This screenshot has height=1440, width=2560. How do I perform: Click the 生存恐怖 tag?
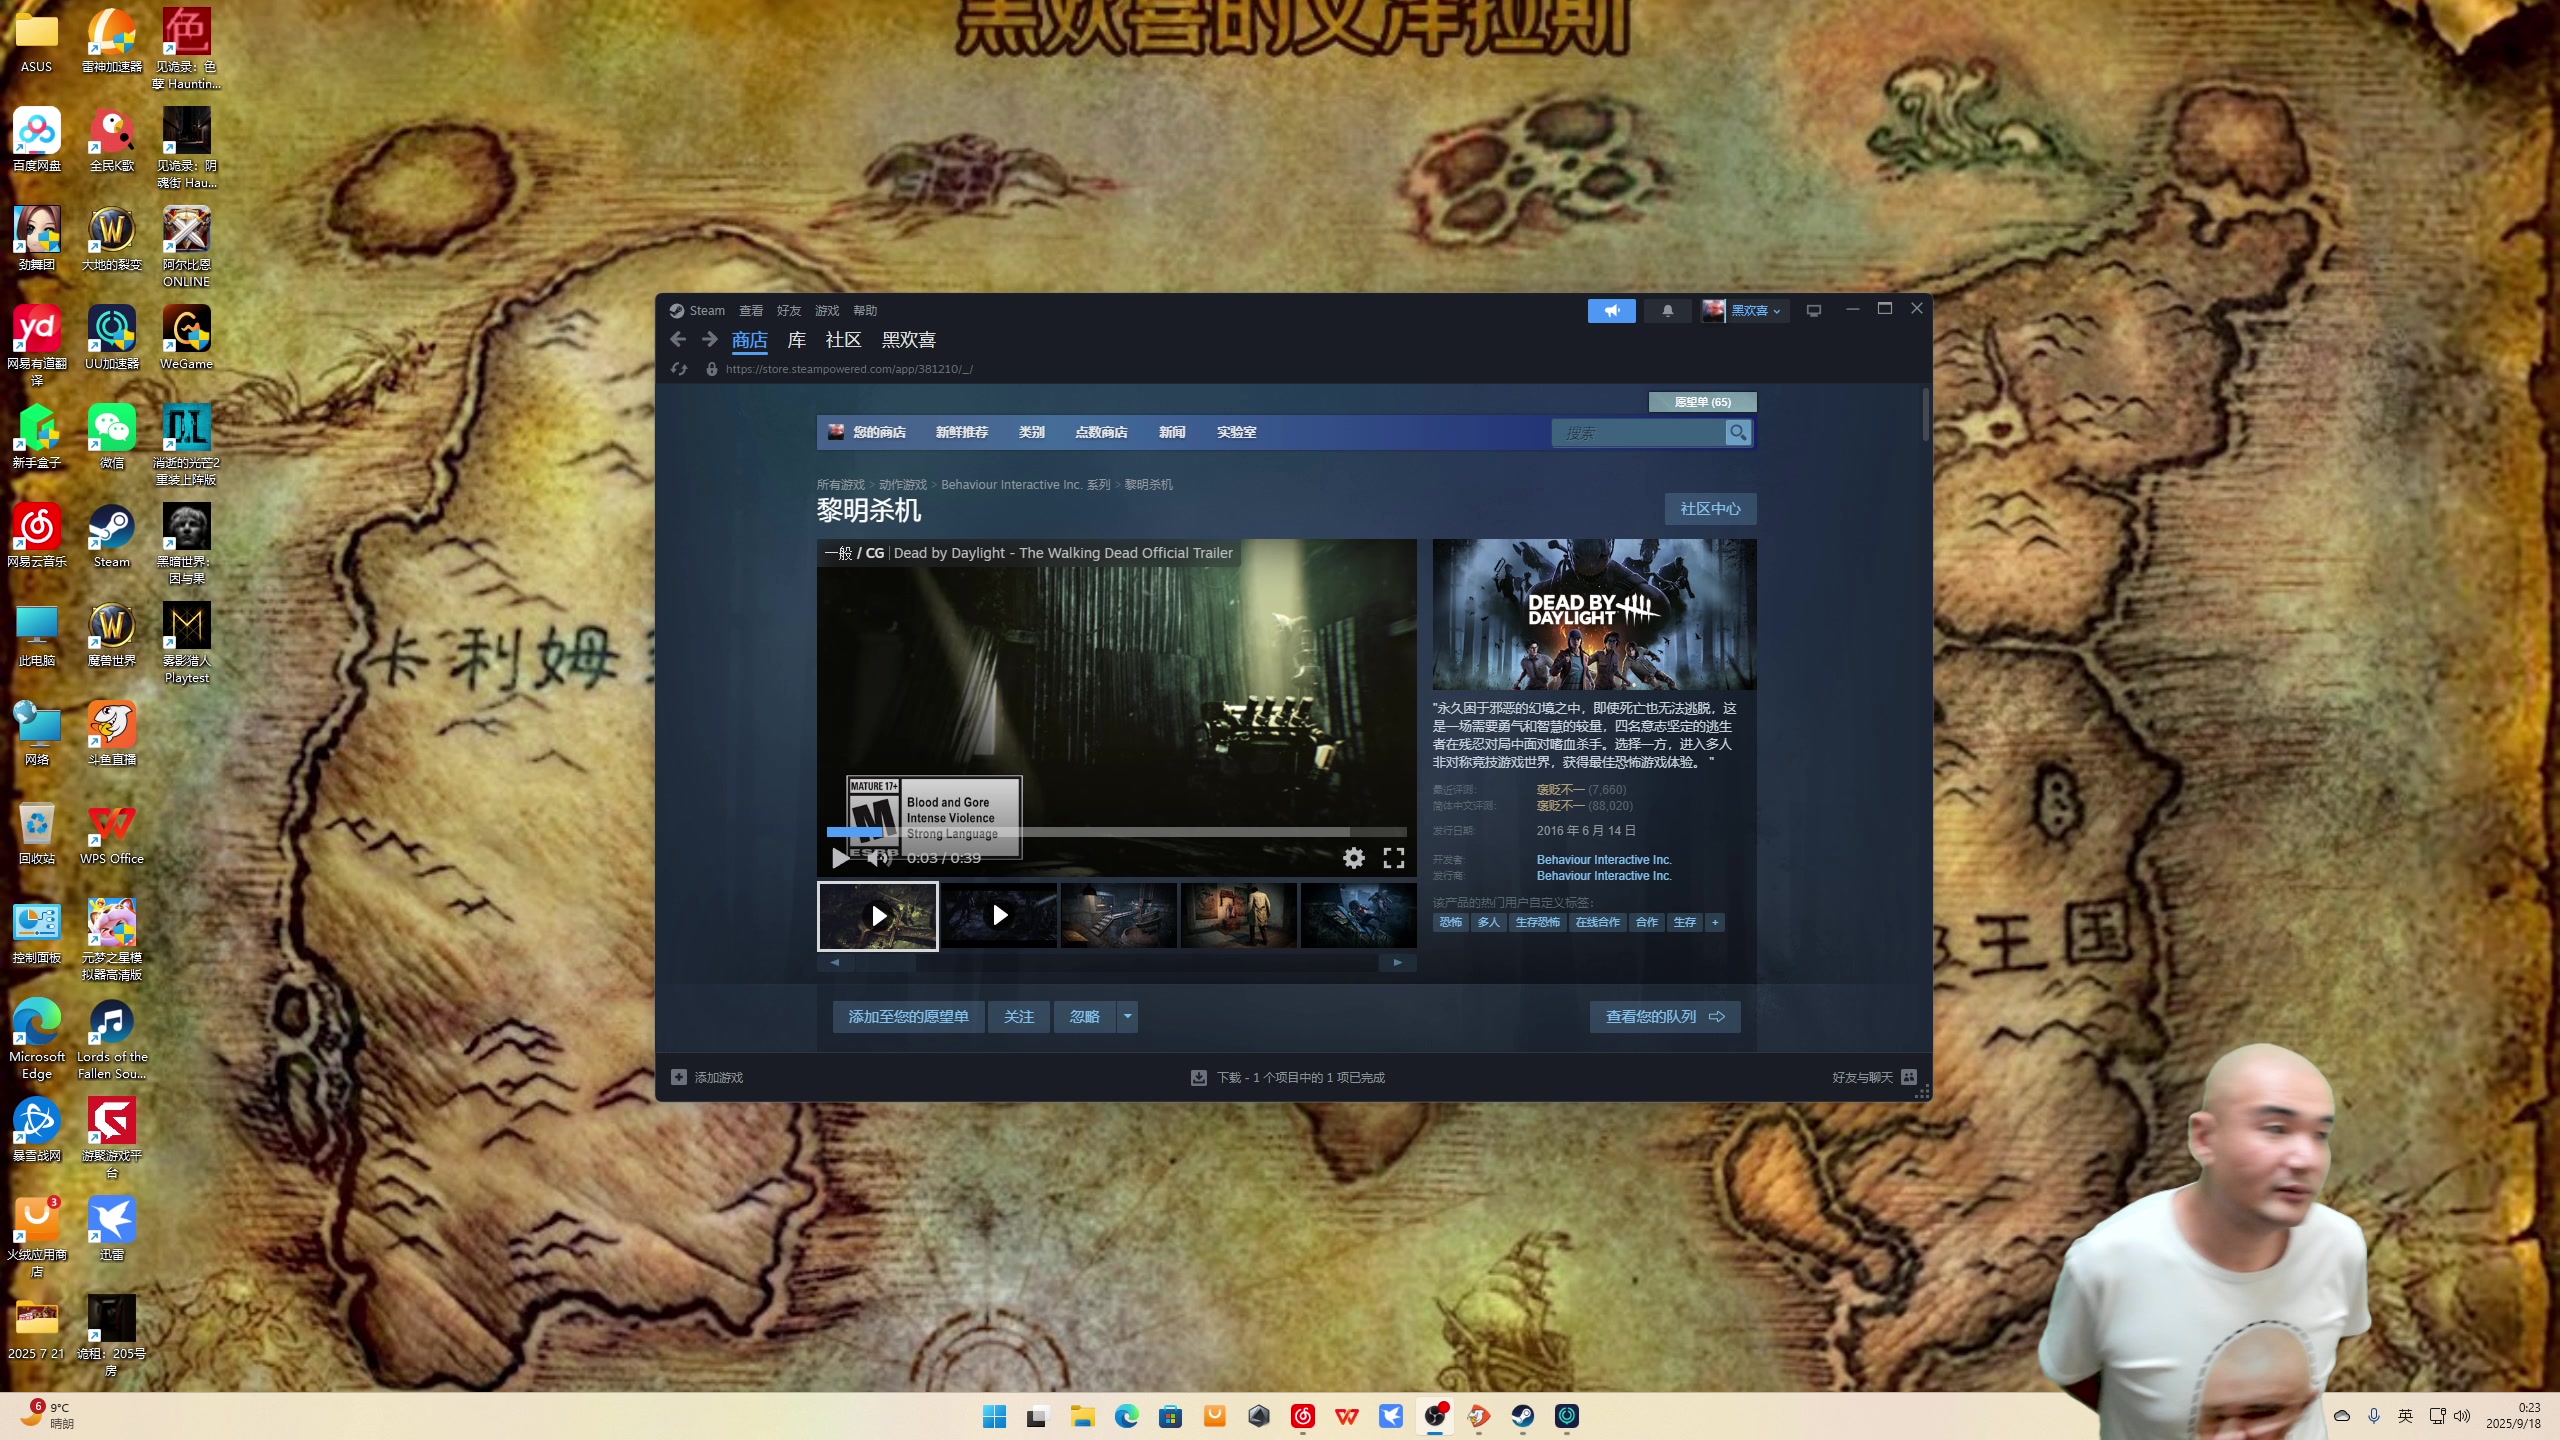1537,922
